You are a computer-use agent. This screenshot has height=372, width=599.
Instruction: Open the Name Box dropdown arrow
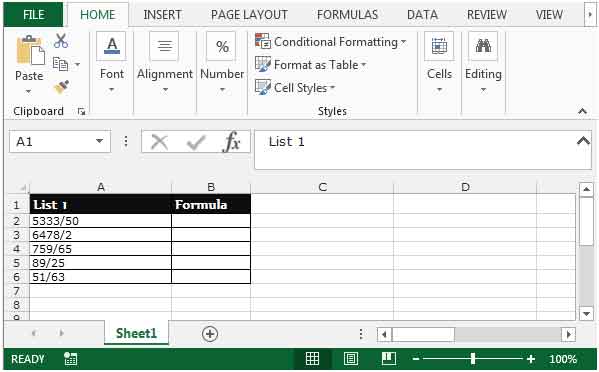(99, 141)
